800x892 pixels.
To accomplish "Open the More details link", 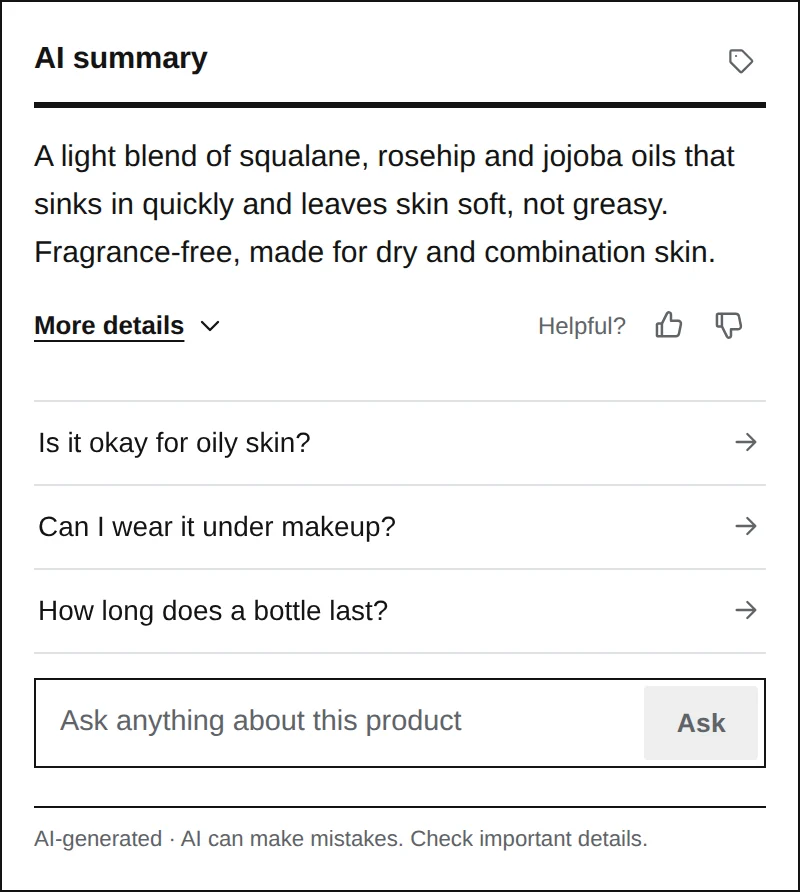I will coord(109,326).
